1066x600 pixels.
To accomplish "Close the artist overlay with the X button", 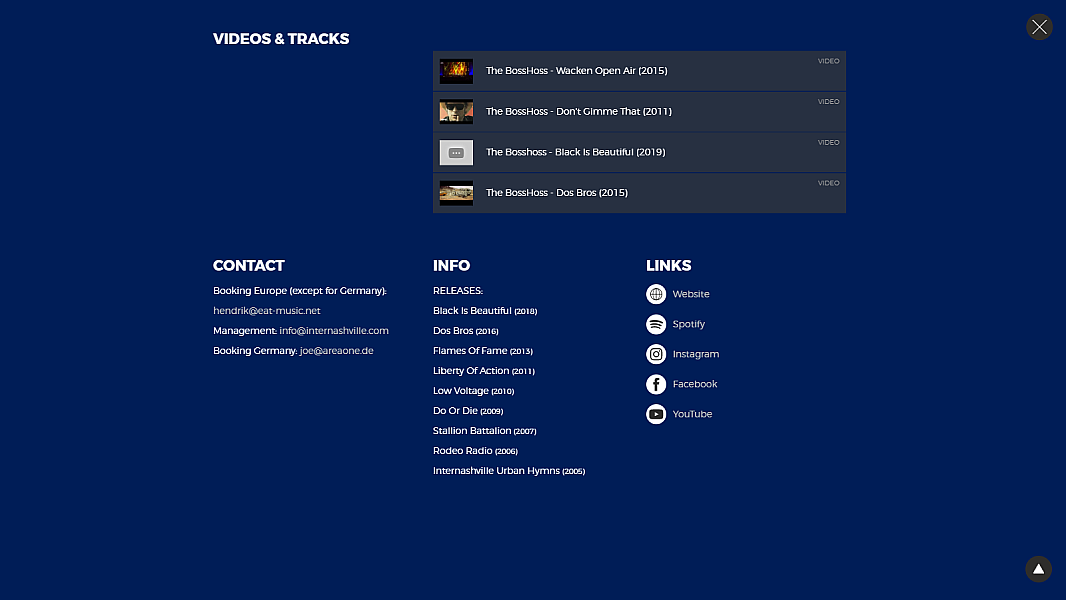I will click(x=1039, y=27).
